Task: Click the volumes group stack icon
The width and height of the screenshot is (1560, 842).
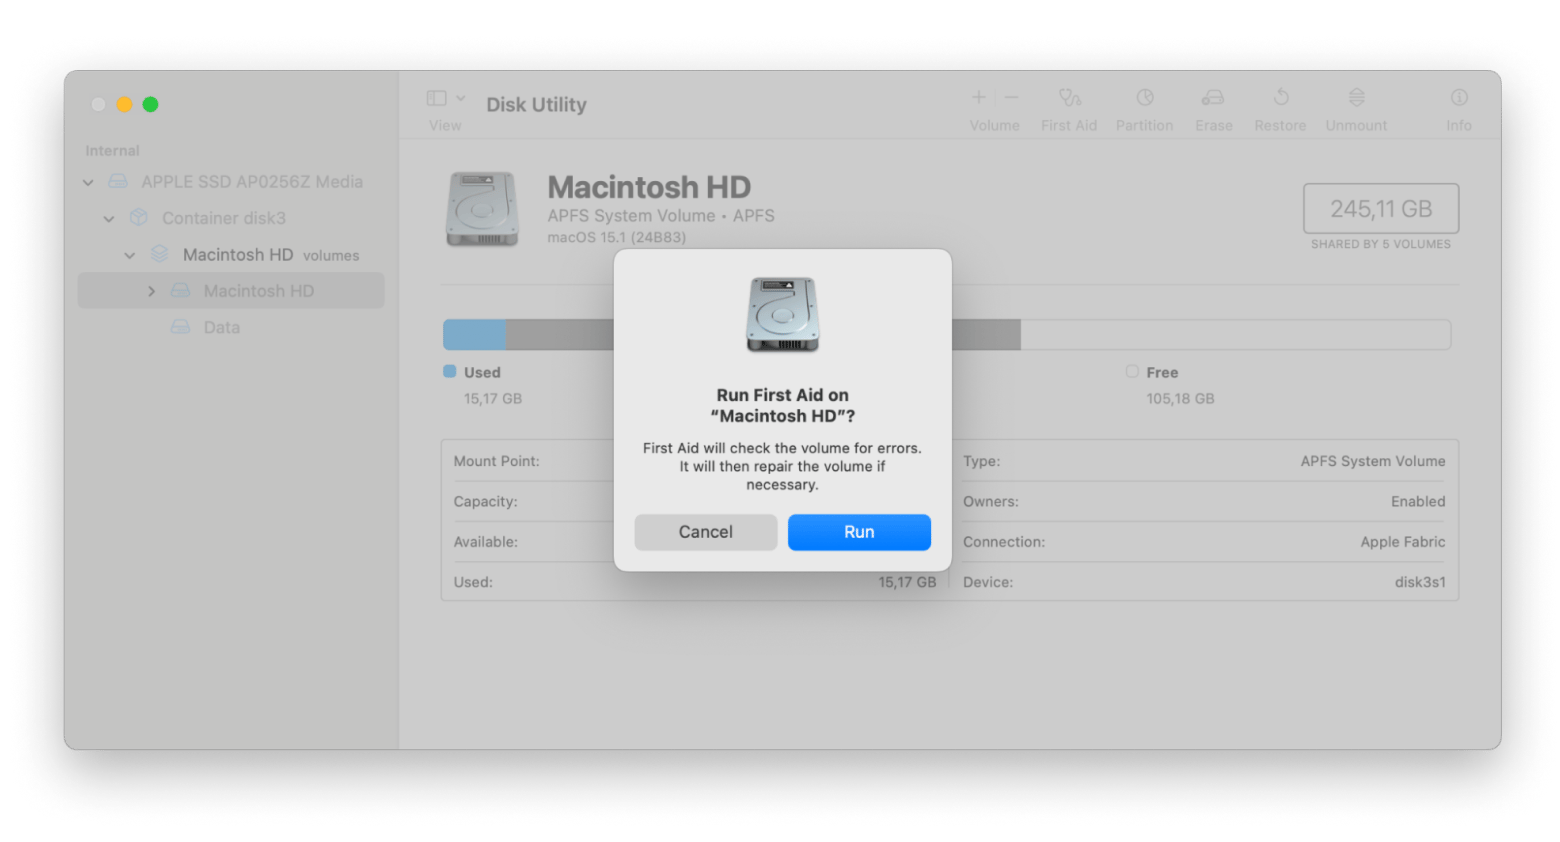Action: click(x=159, y=254)
